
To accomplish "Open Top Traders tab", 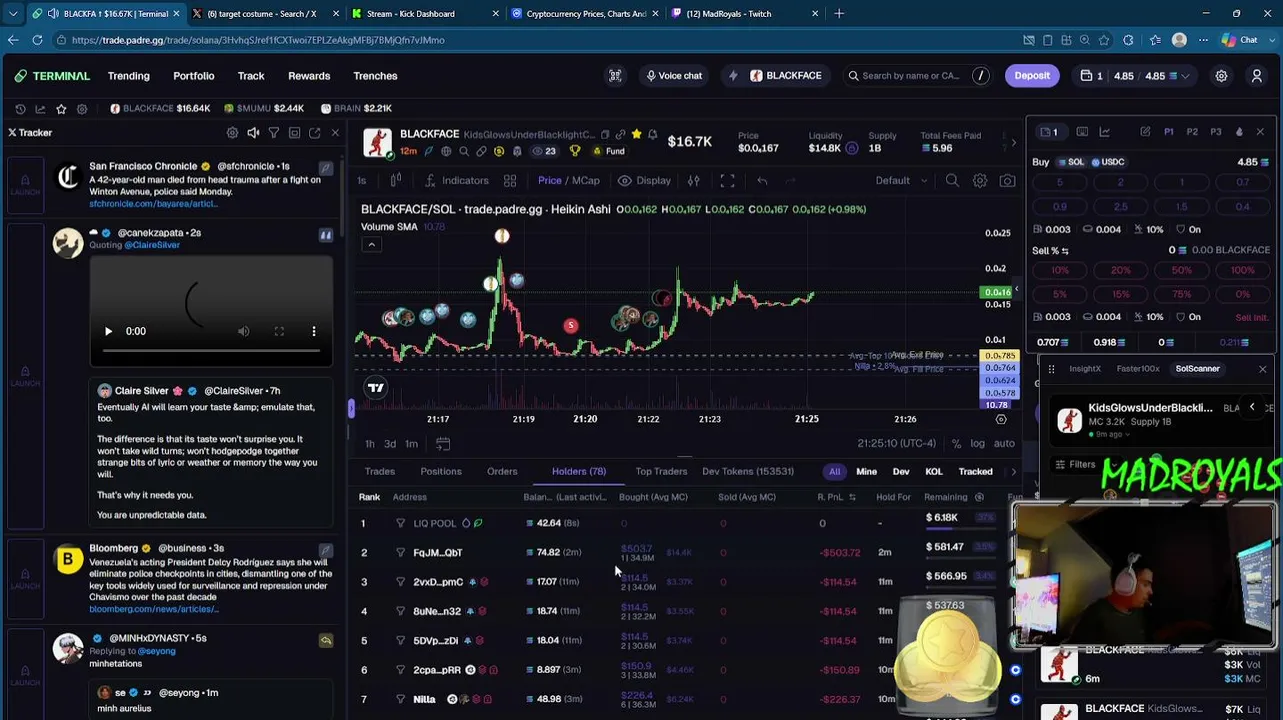I will pos(661,472).
